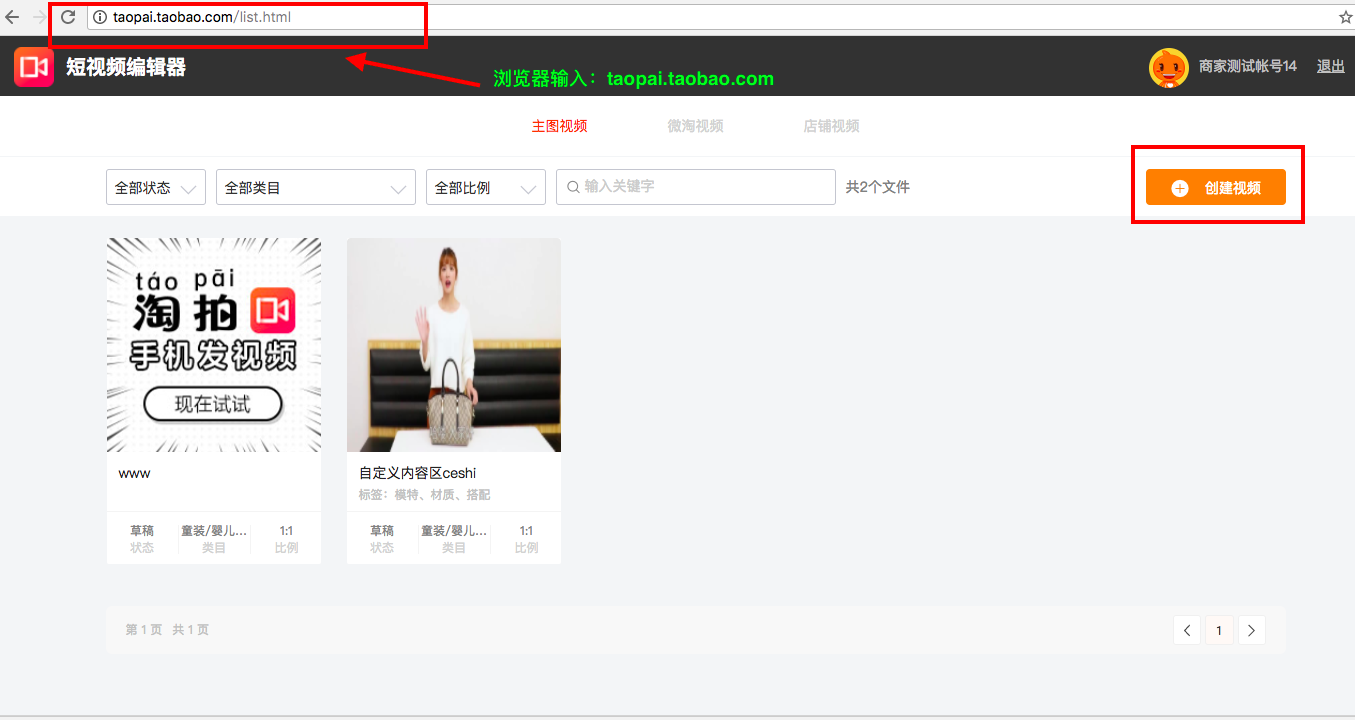Click the magnifier icon in search box

573,187
